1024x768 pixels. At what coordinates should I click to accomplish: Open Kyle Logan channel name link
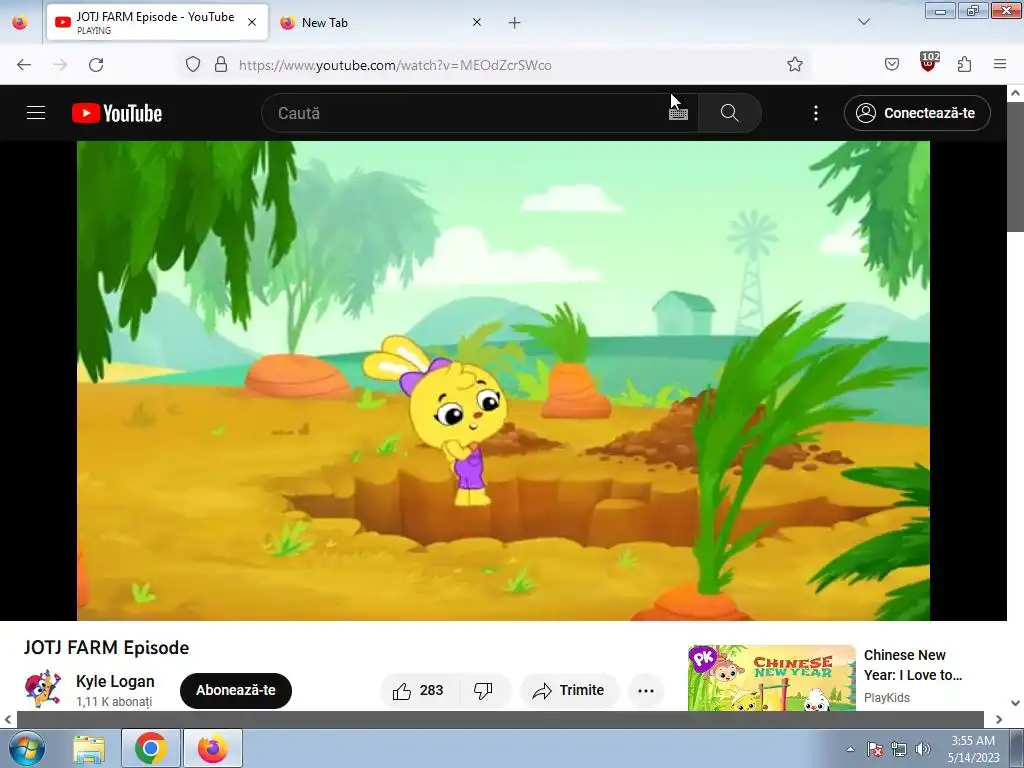(115, 681)
